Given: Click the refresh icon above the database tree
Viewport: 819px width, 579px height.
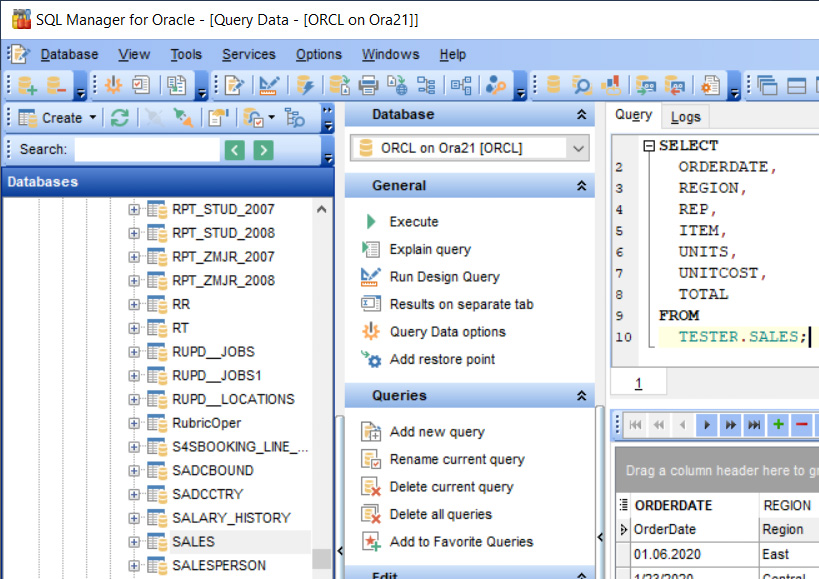Looking at the screenshot, I should coord(120,117).
